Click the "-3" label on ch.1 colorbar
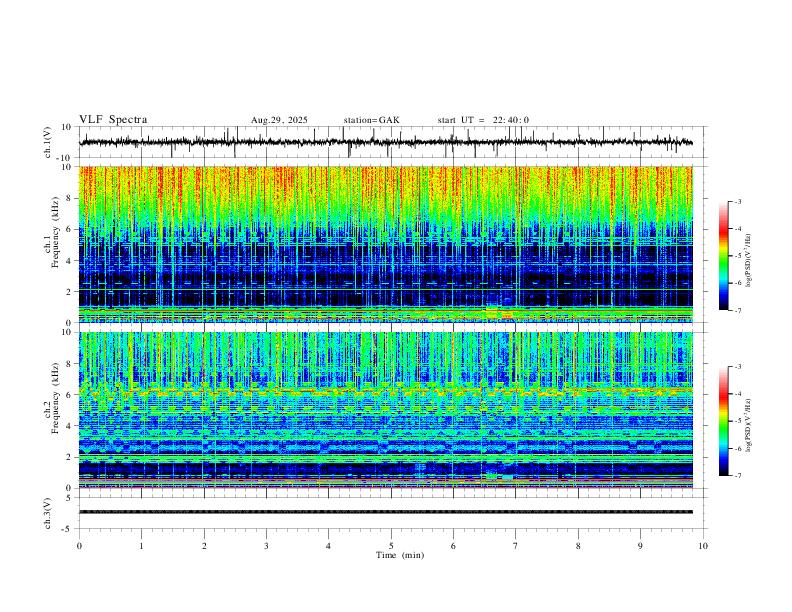This screenshot has height=612, width=792. [738, 201]
